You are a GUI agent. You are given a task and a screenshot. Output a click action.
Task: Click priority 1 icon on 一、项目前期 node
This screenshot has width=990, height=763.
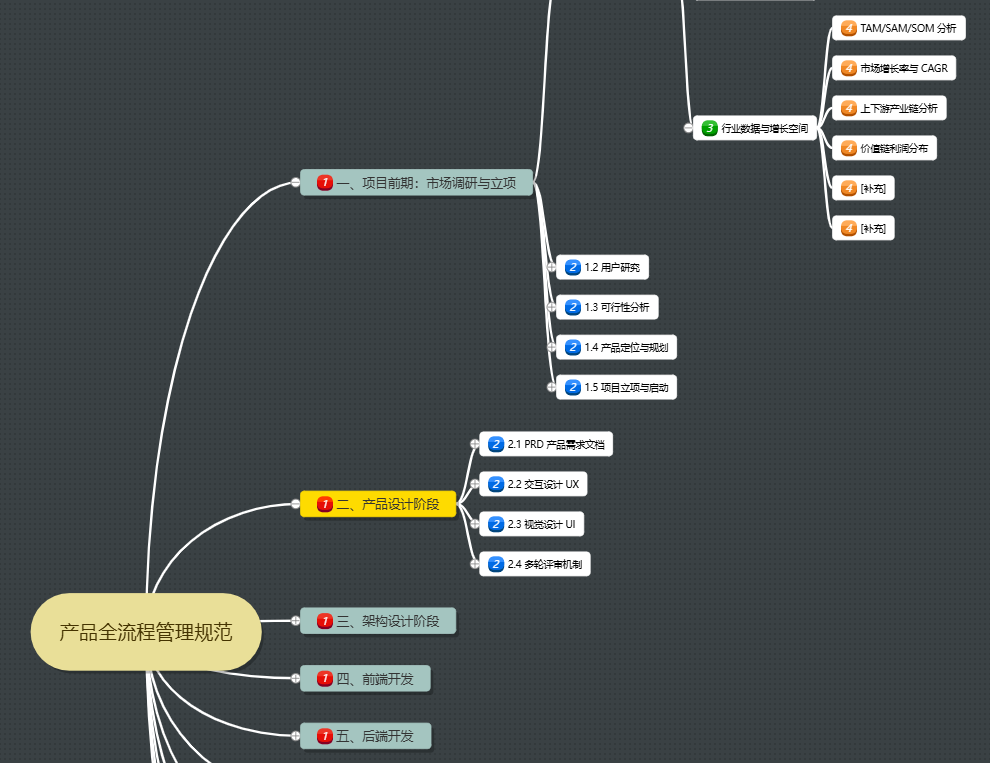coord(325,183)
